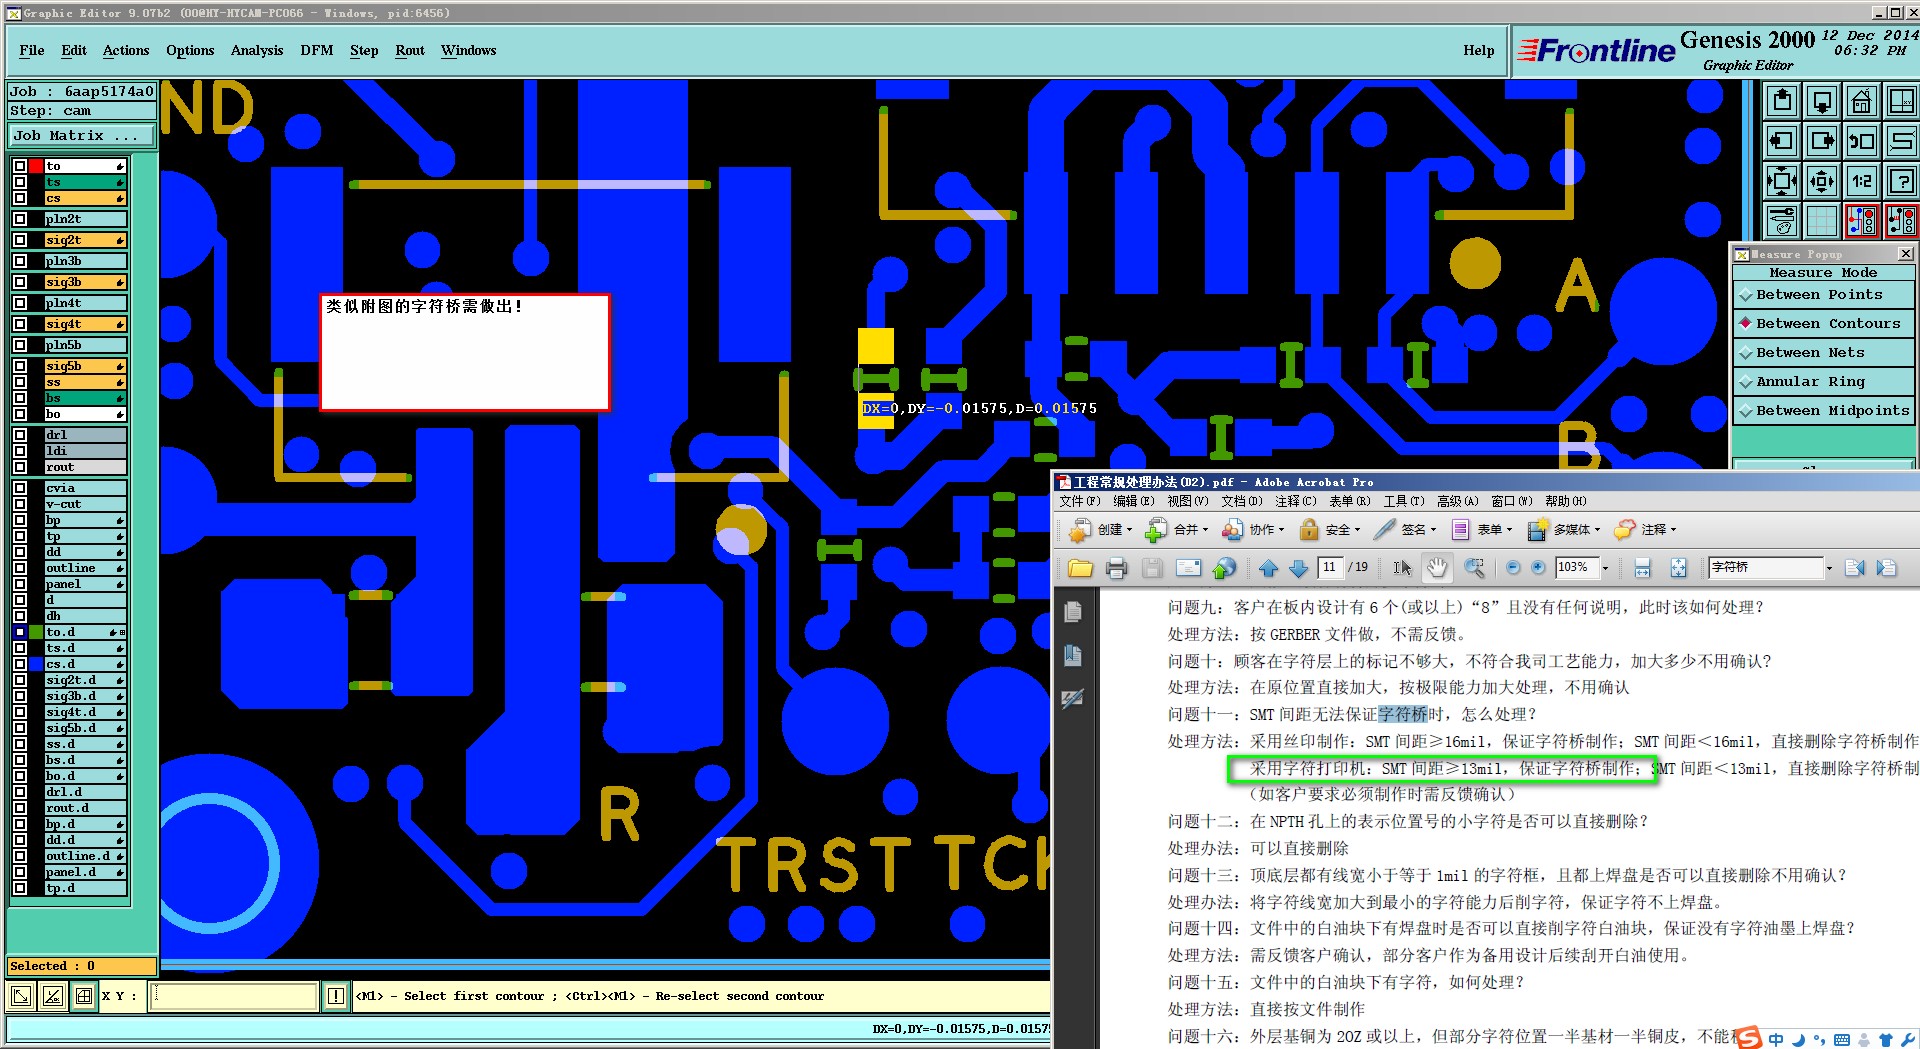
Task: Click the Help button
Action: [1479, 50]
